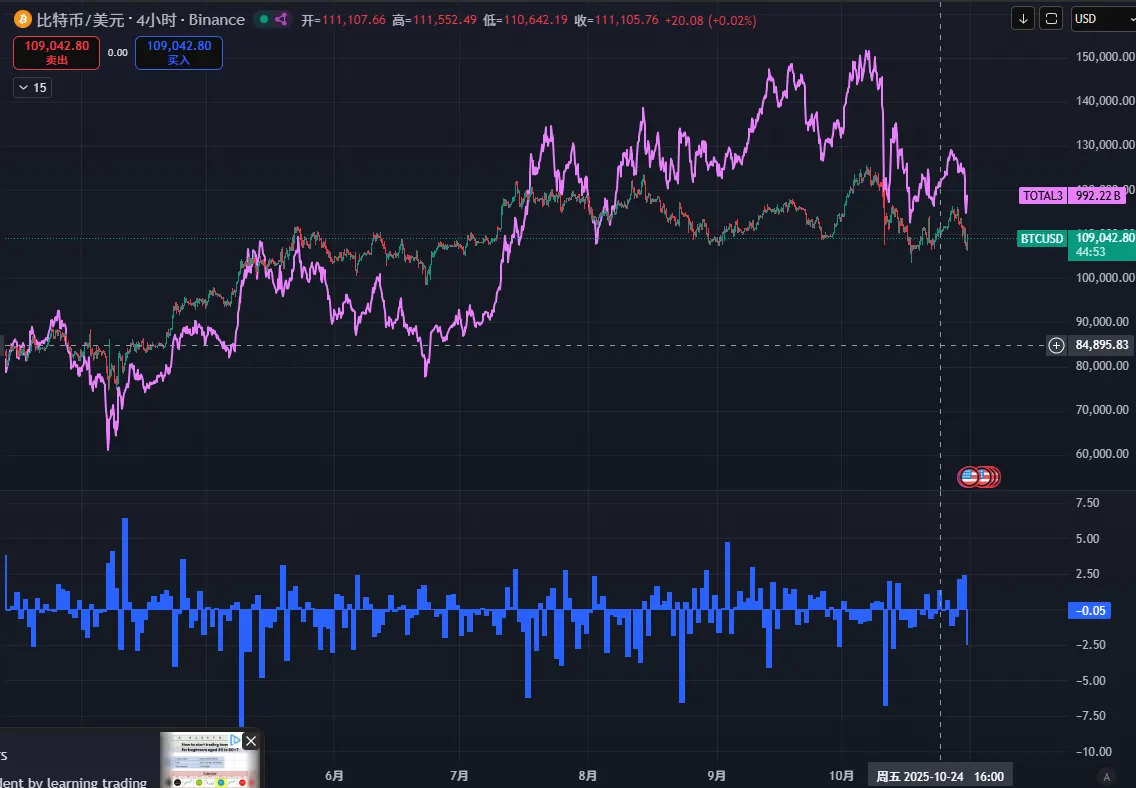Click the US flag economic event icons
This screenshot has height=788, width=1136.
pos(979,477)
